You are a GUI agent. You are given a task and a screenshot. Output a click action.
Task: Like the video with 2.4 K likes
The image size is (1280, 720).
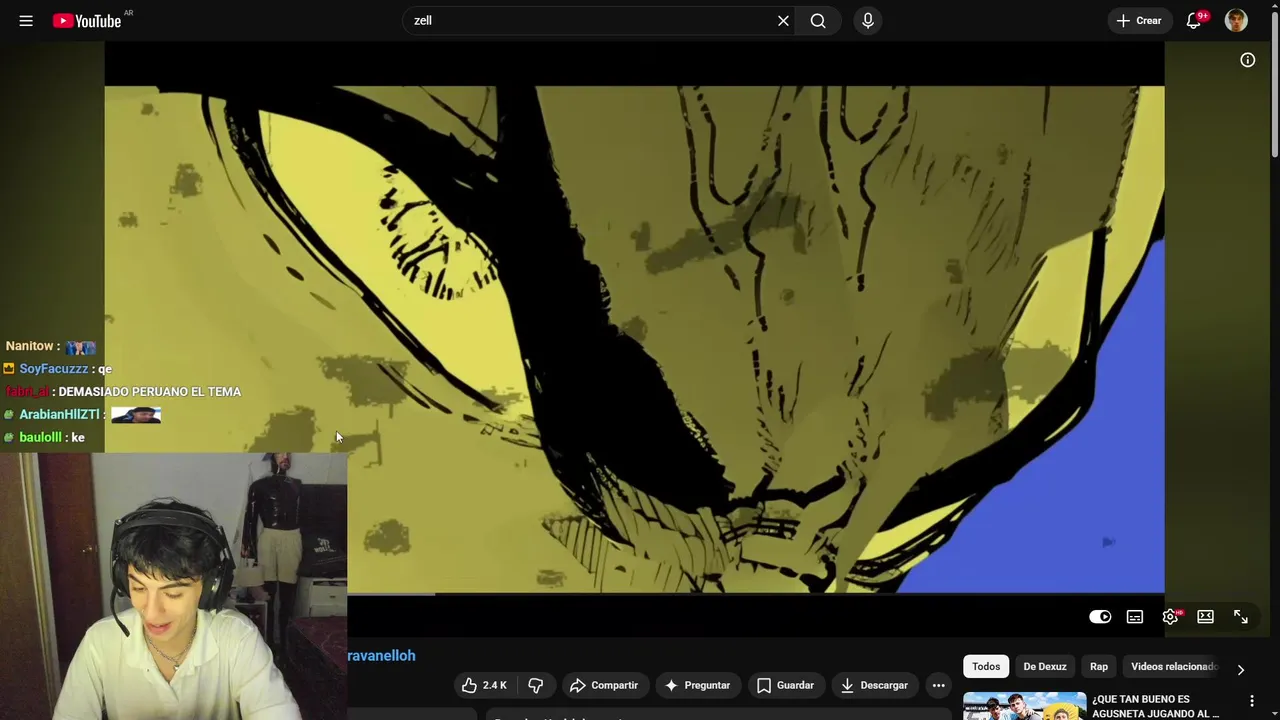coord(484,685)
